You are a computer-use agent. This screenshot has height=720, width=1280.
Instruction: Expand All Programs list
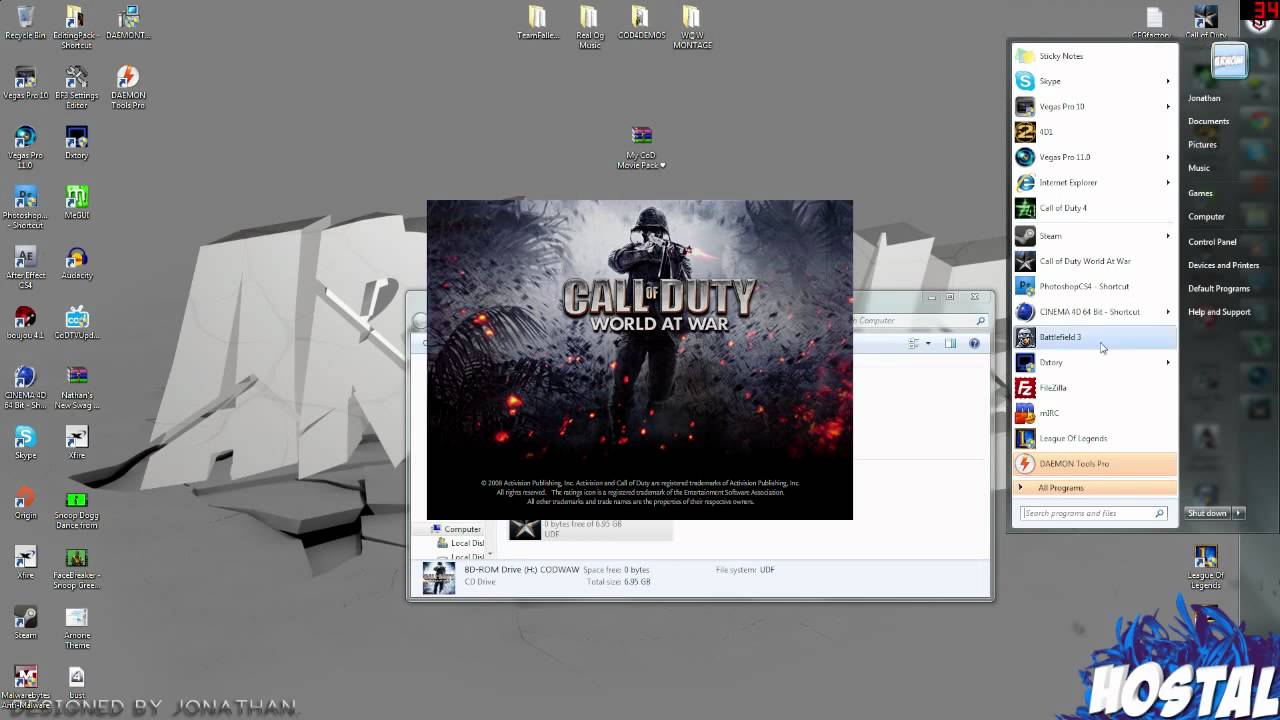tap(1094, 488)
